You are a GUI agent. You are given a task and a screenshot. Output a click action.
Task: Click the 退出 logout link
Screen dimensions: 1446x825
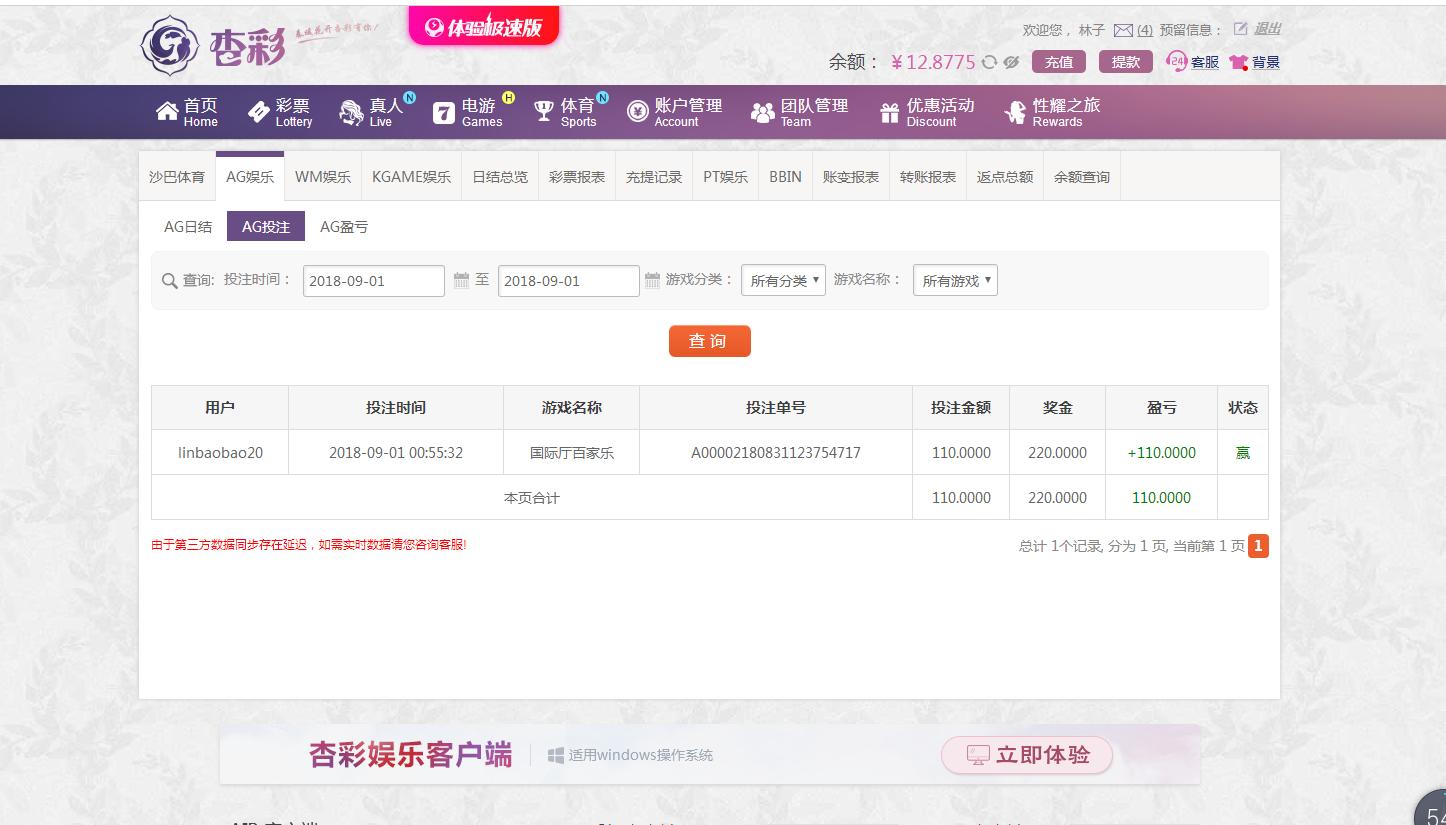[1260, 29]
